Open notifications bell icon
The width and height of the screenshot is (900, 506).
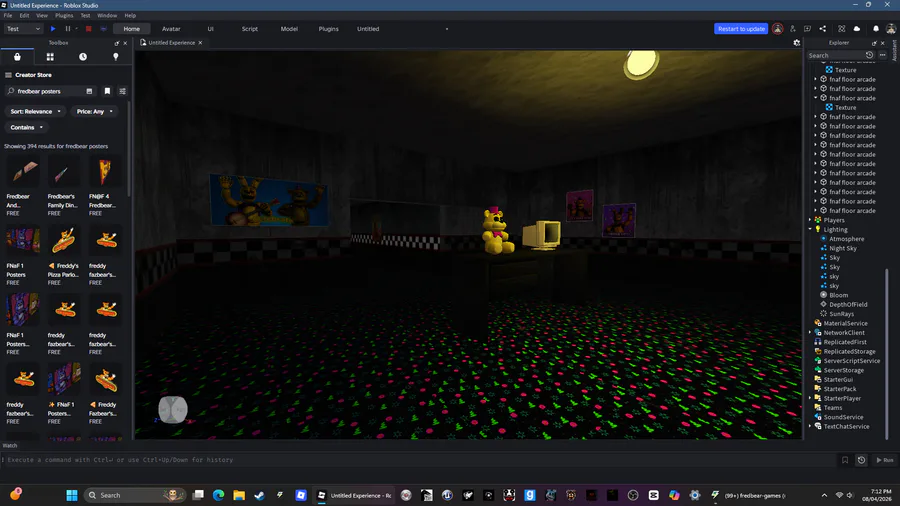coord(876,29)
